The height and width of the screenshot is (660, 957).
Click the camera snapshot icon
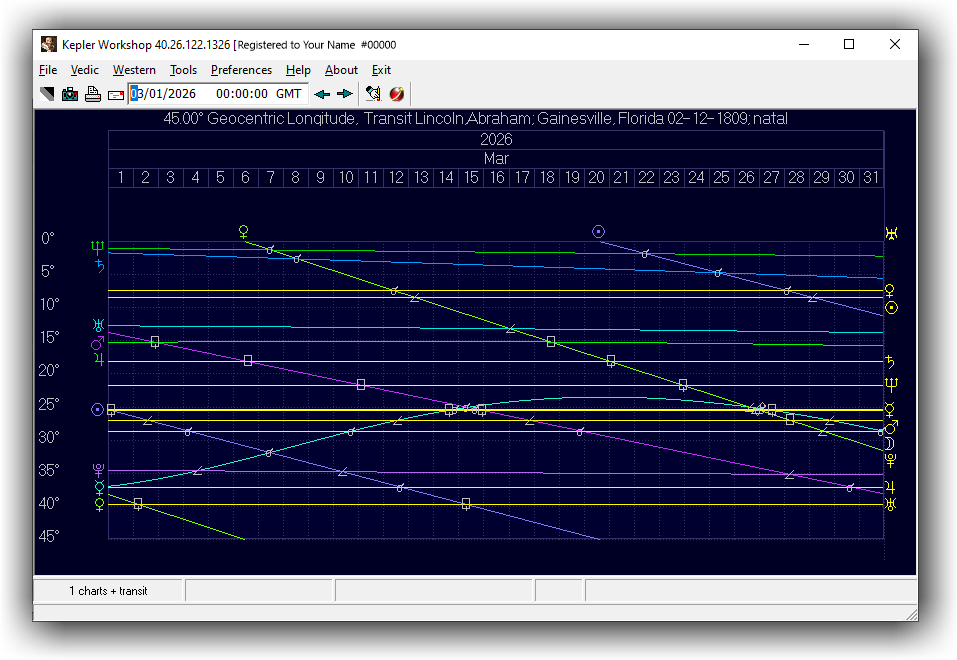(69, 94)
